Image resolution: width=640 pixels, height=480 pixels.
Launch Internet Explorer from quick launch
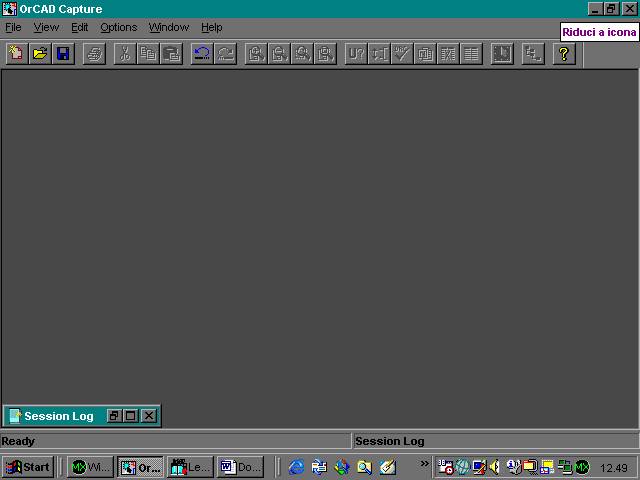(x=296, y=467)
